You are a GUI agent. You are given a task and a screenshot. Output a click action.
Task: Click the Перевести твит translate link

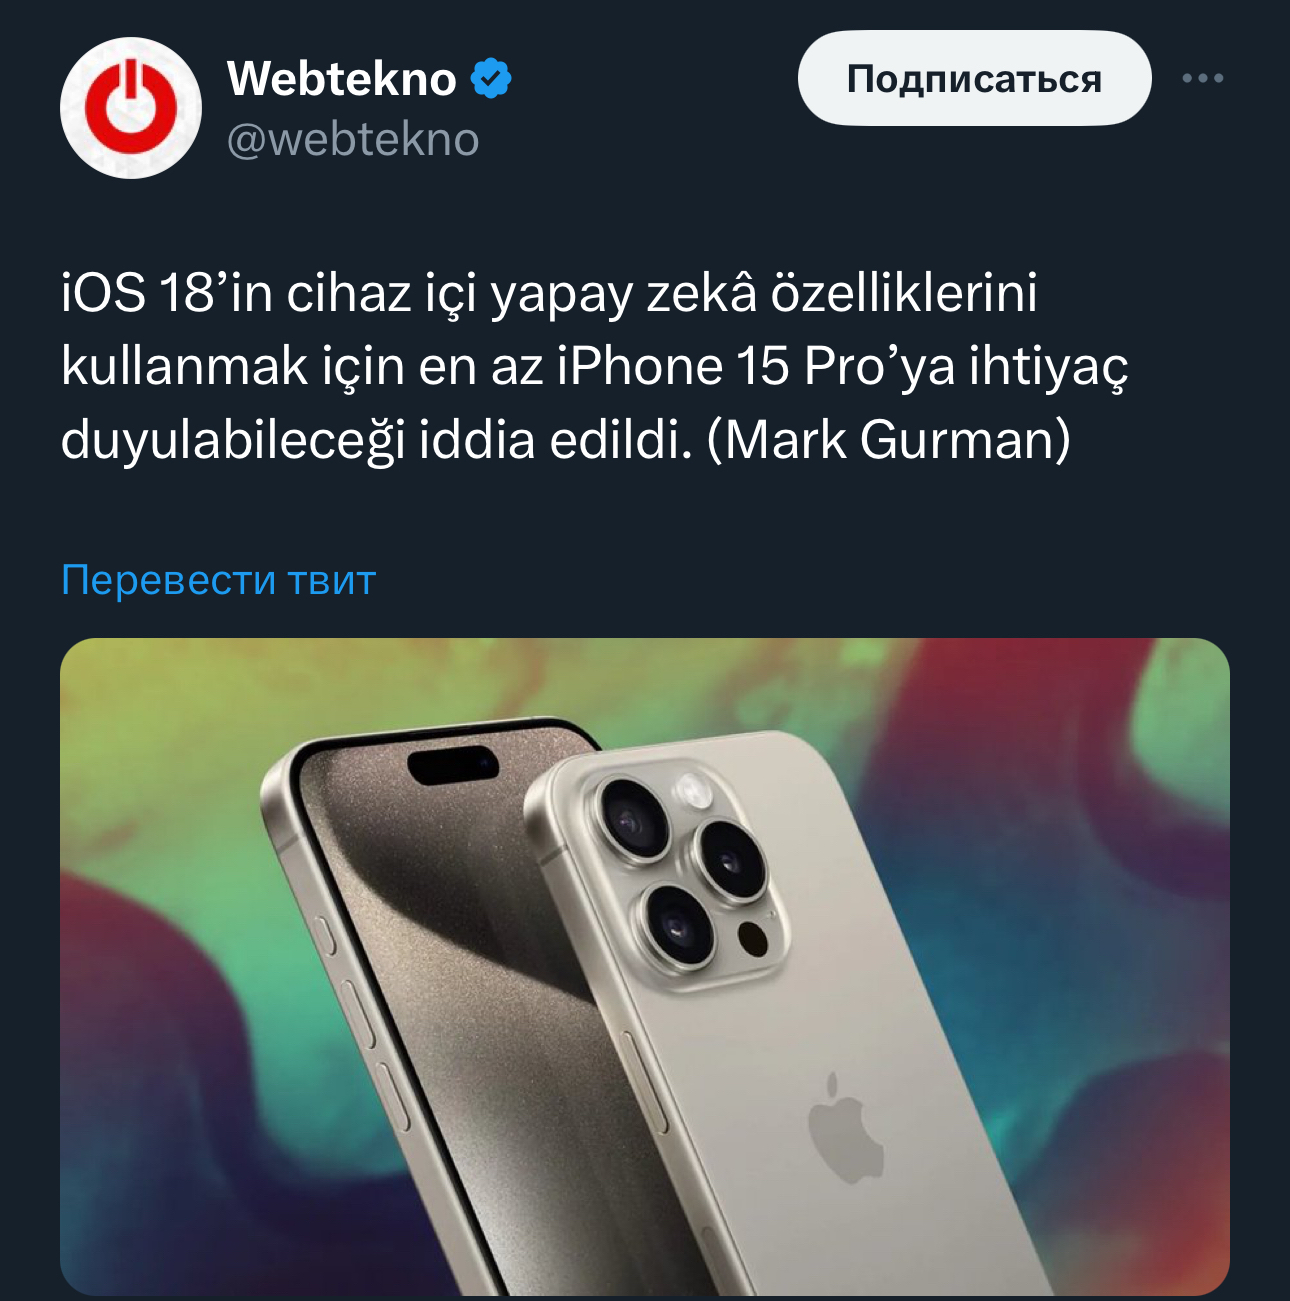click(x=218, y=579)
